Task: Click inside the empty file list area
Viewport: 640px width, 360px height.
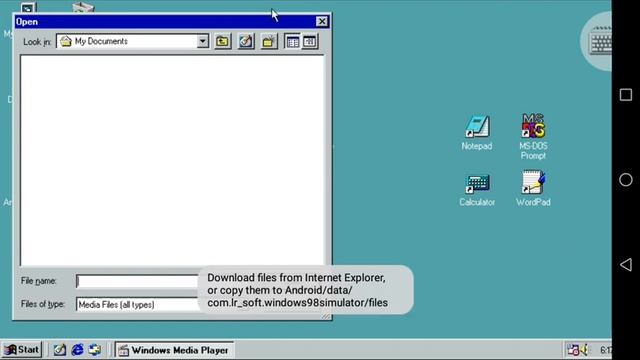Action: (x=172, y=160)
